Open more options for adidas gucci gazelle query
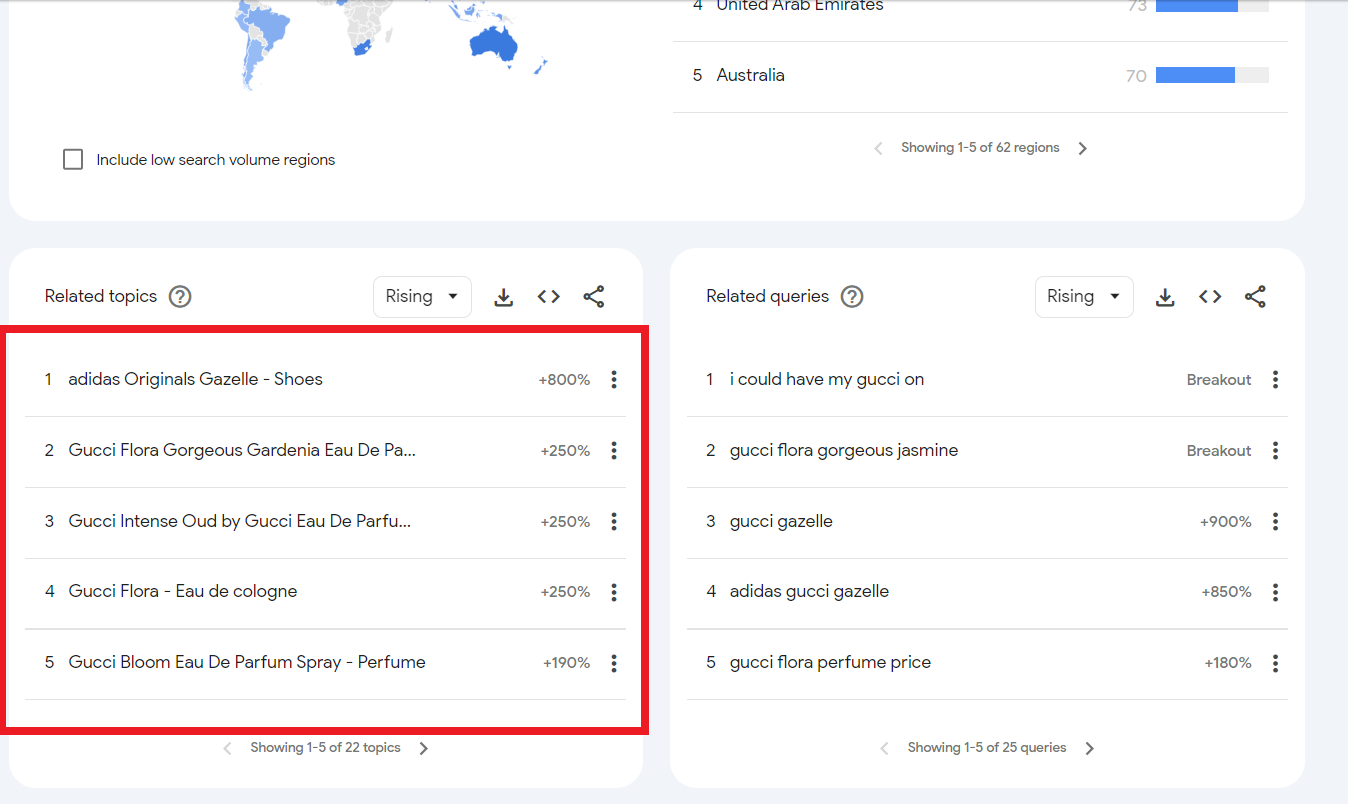 pos(1275,592)
